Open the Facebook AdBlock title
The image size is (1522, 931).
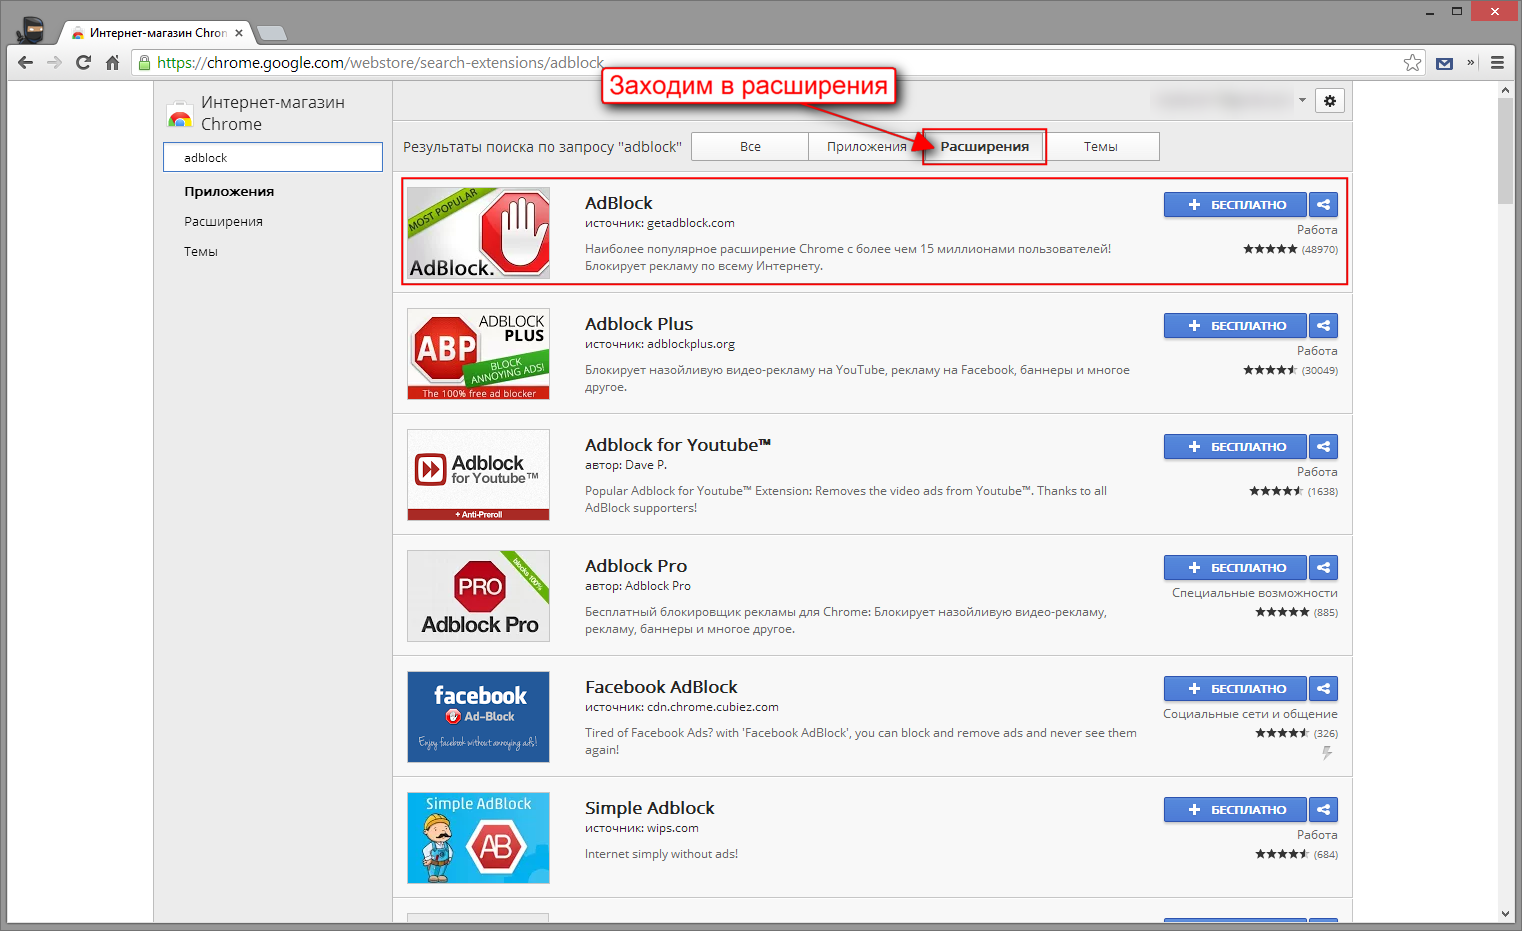(661, 687)
